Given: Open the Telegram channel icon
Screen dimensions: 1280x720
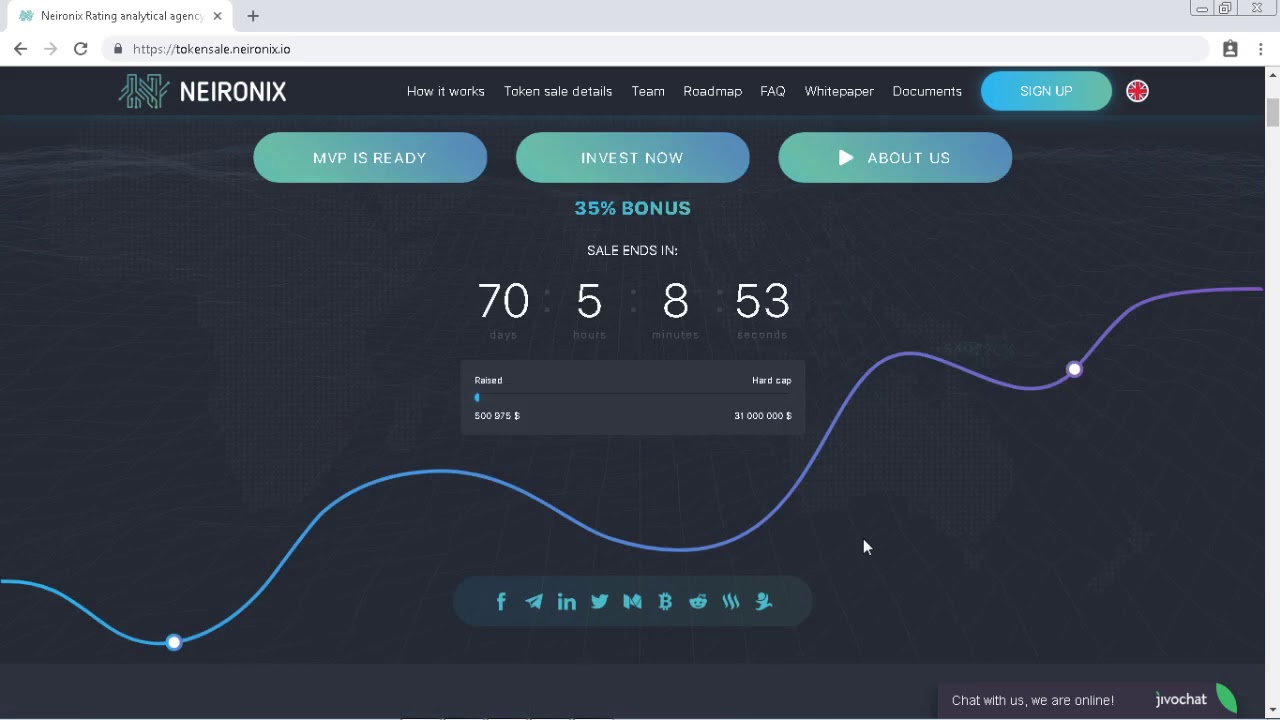Looking at the screenshot, I should pyautogui.click(x=534, y=601).
